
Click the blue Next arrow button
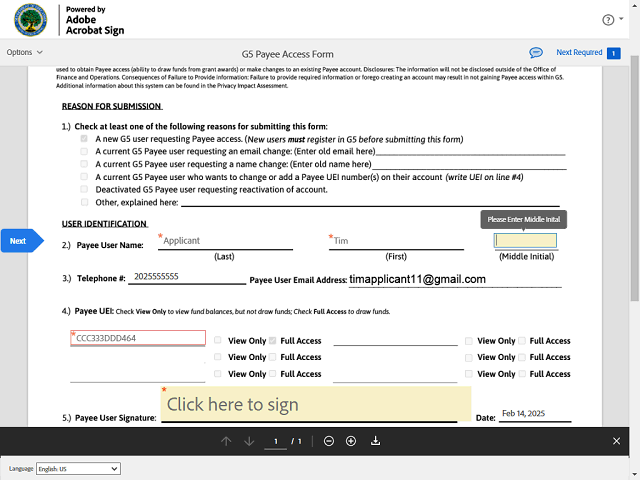pos(20,241)
